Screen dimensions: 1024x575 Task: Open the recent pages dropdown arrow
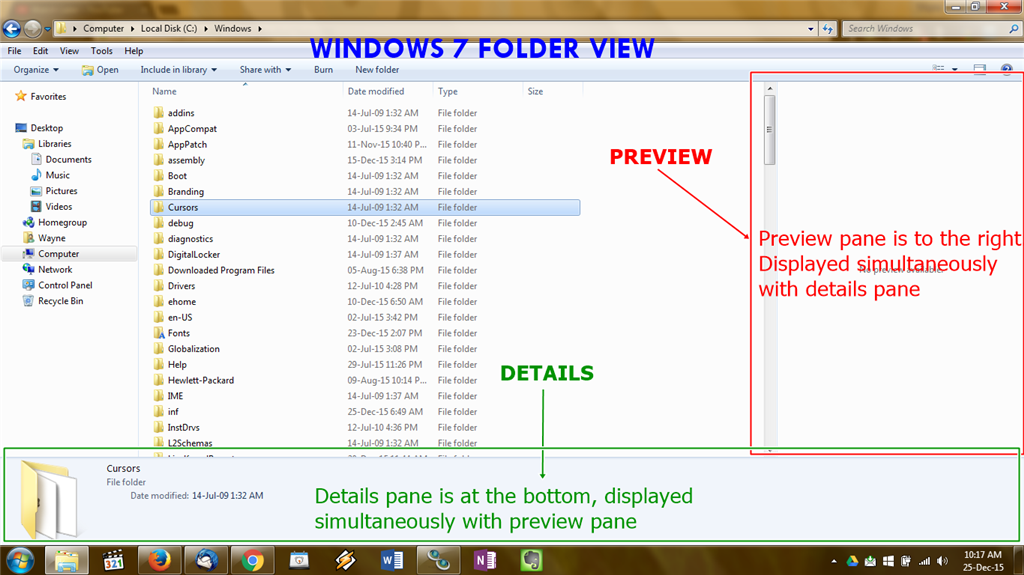click(x=47, y=29)
